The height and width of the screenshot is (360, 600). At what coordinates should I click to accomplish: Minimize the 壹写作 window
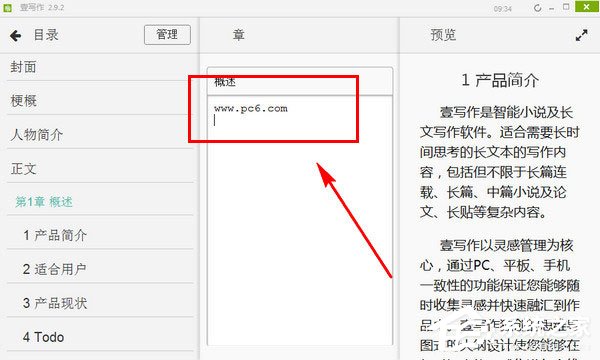tap(551, 8)
